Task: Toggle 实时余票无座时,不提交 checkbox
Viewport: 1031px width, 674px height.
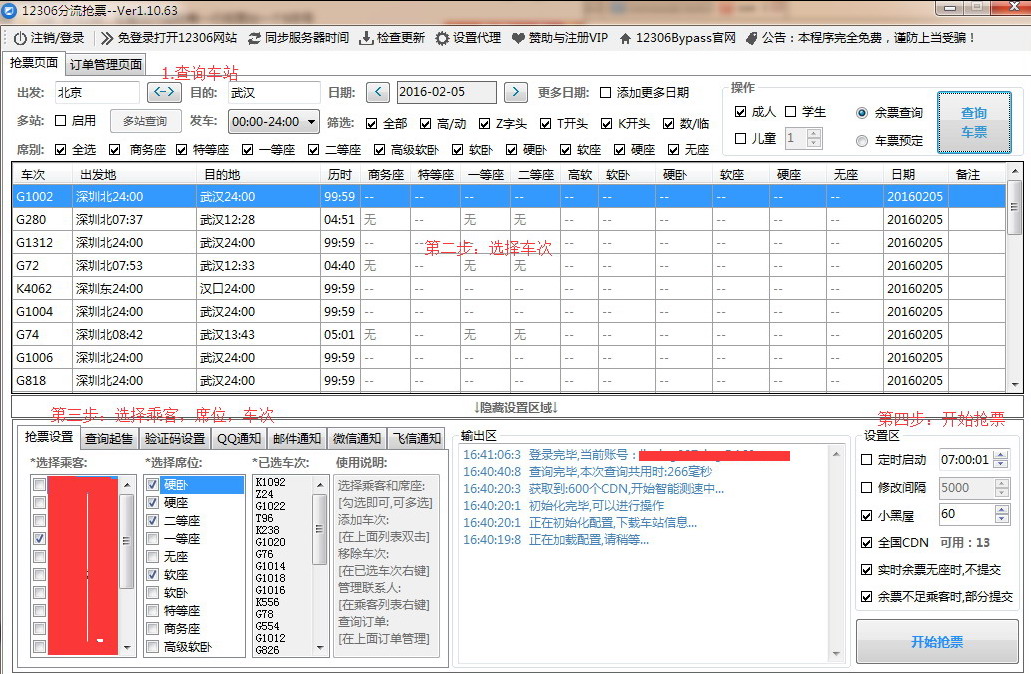Action: (x=867, y=569)
